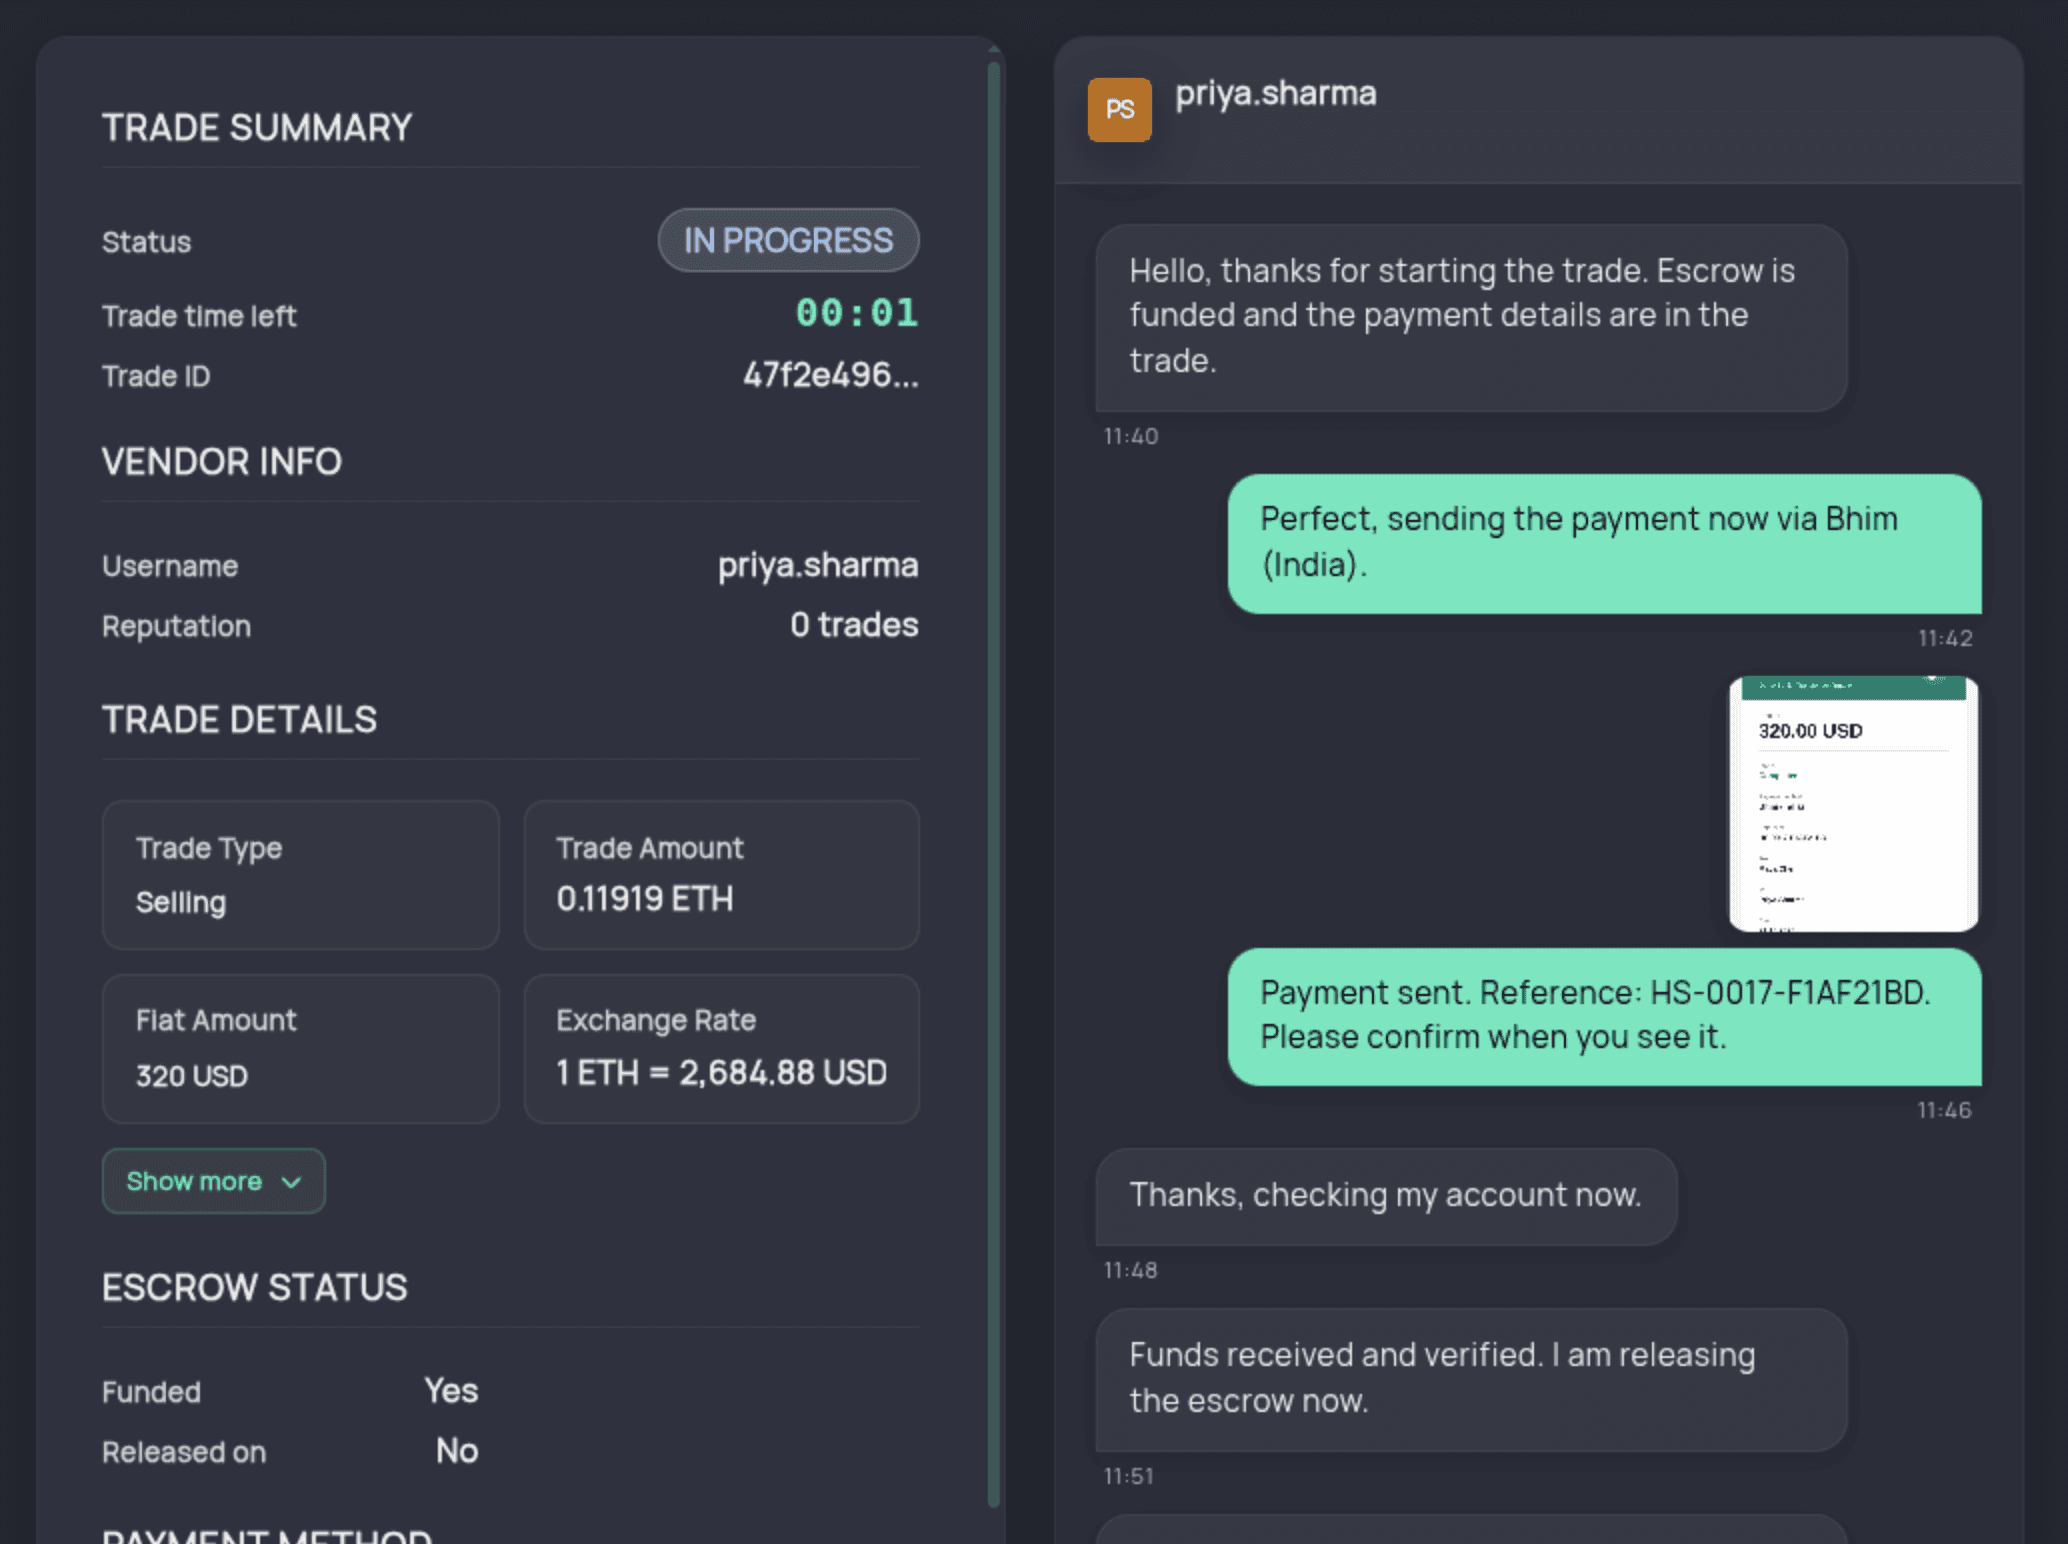Click the escrow Funded value Yes

[451, 1390]
